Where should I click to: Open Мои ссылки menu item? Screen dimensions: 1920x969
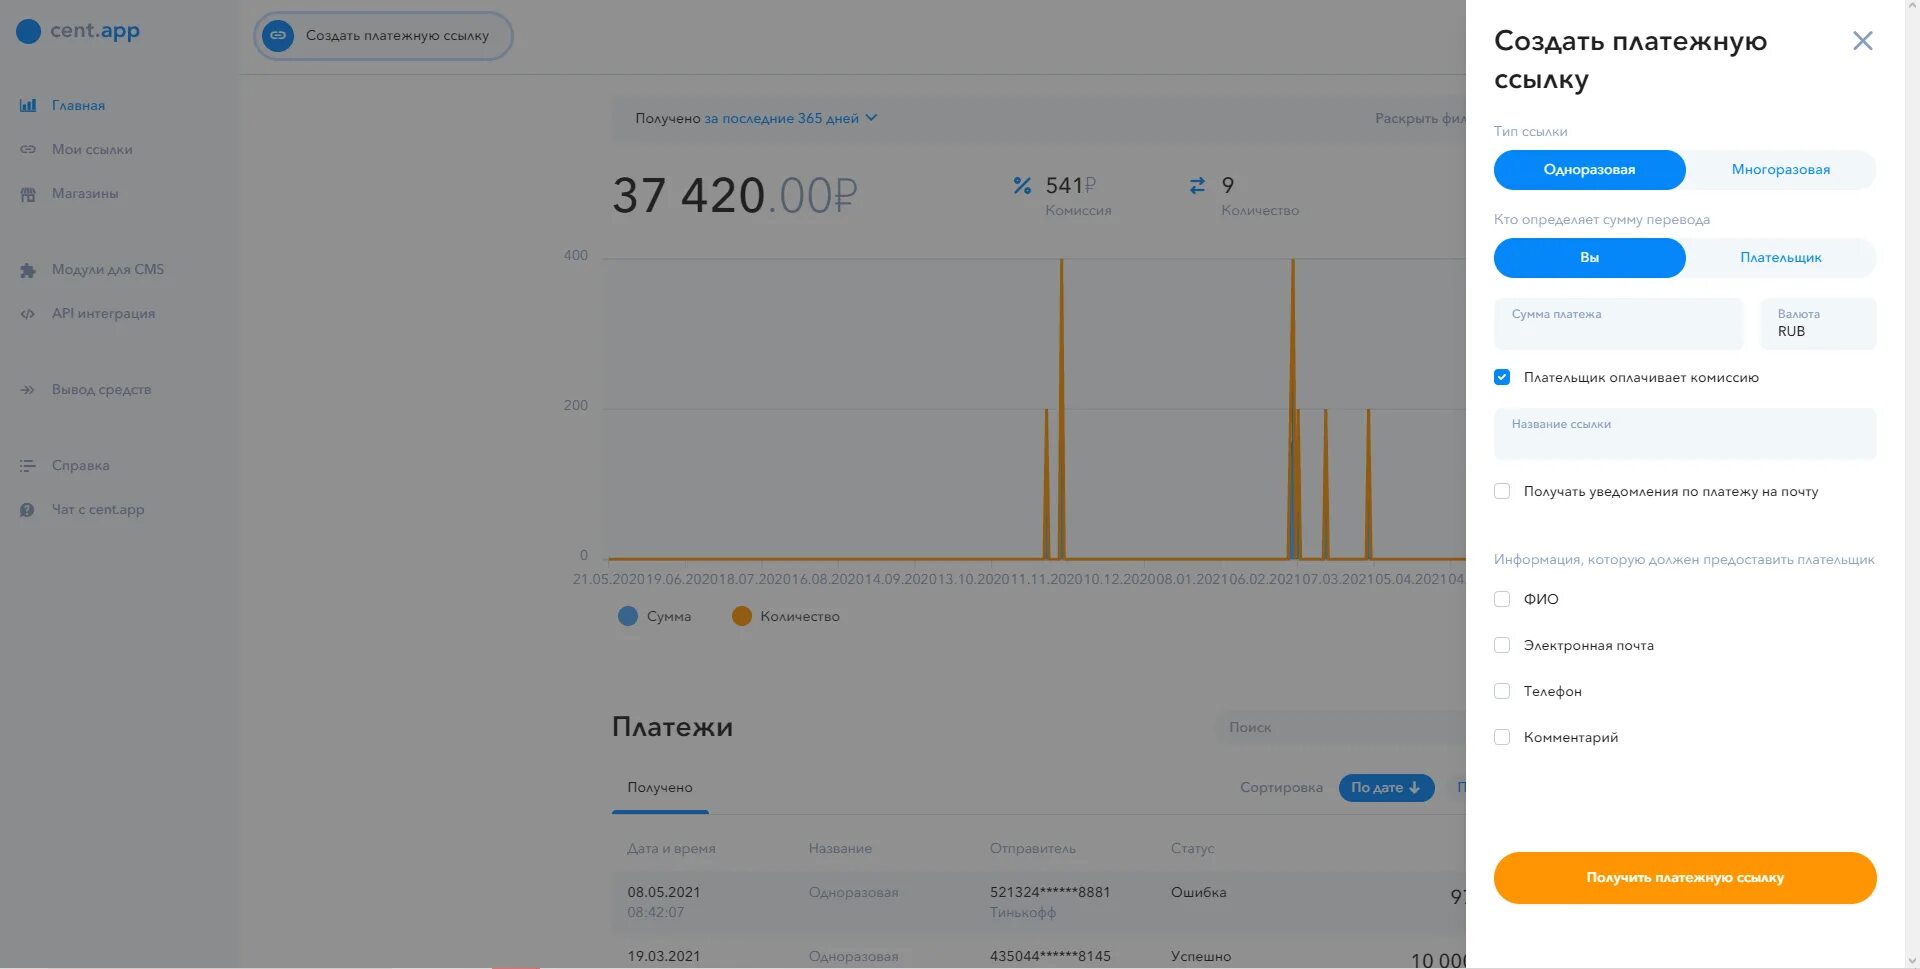92,149
